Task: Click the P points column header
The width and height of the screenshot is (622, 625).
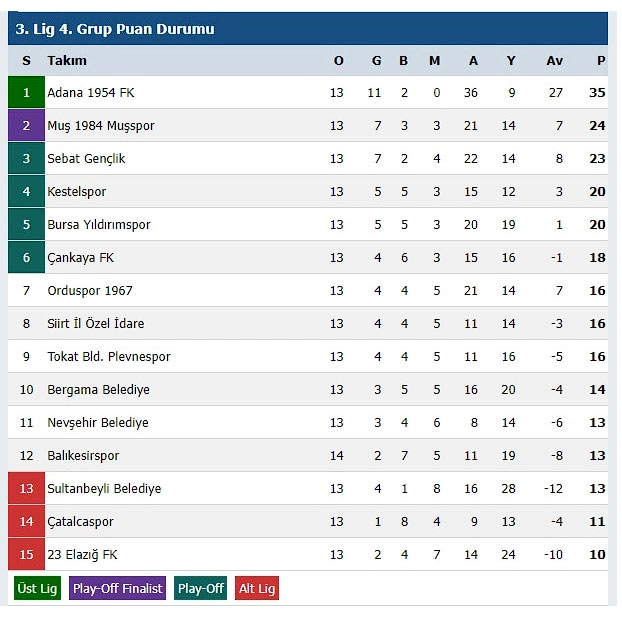Action: [601, 60]
